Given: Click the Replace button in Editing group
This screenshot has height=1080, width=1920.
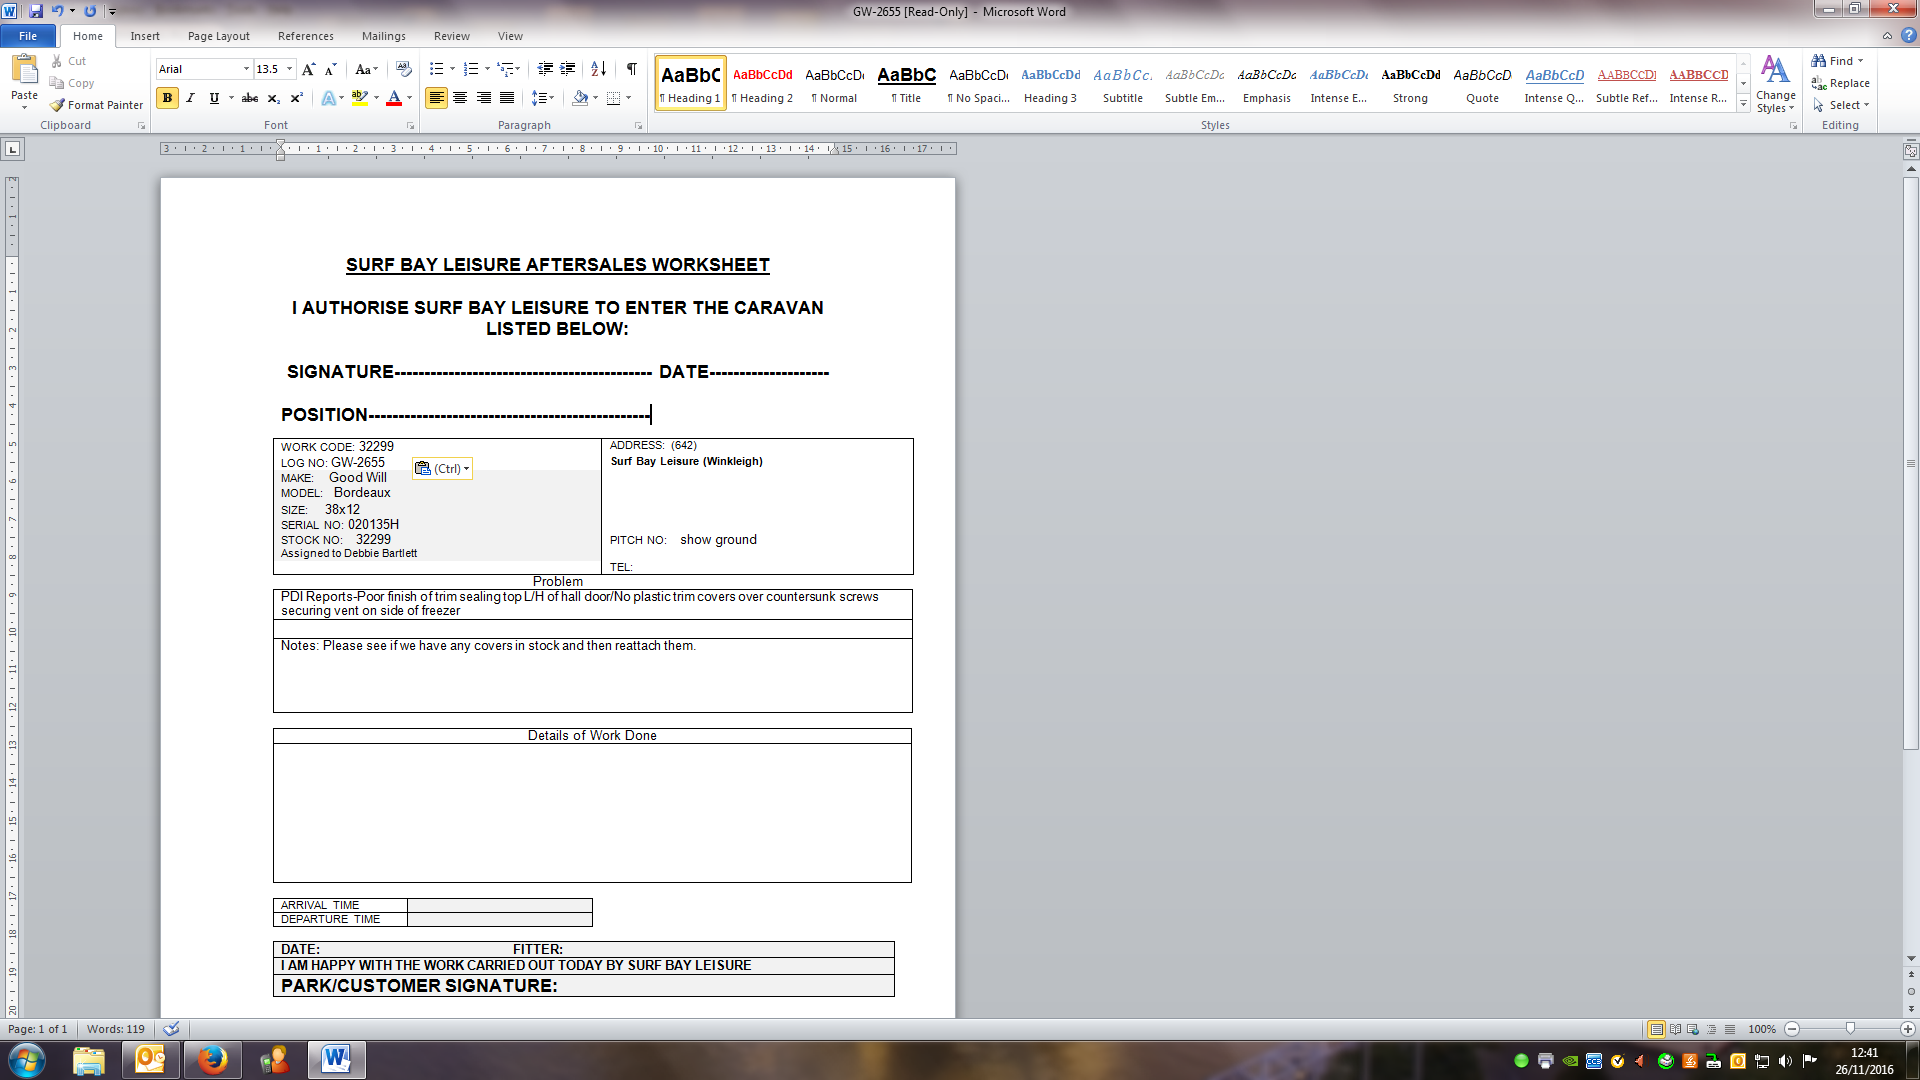Looking at the screenshot, I should [x=1840, y=83].
